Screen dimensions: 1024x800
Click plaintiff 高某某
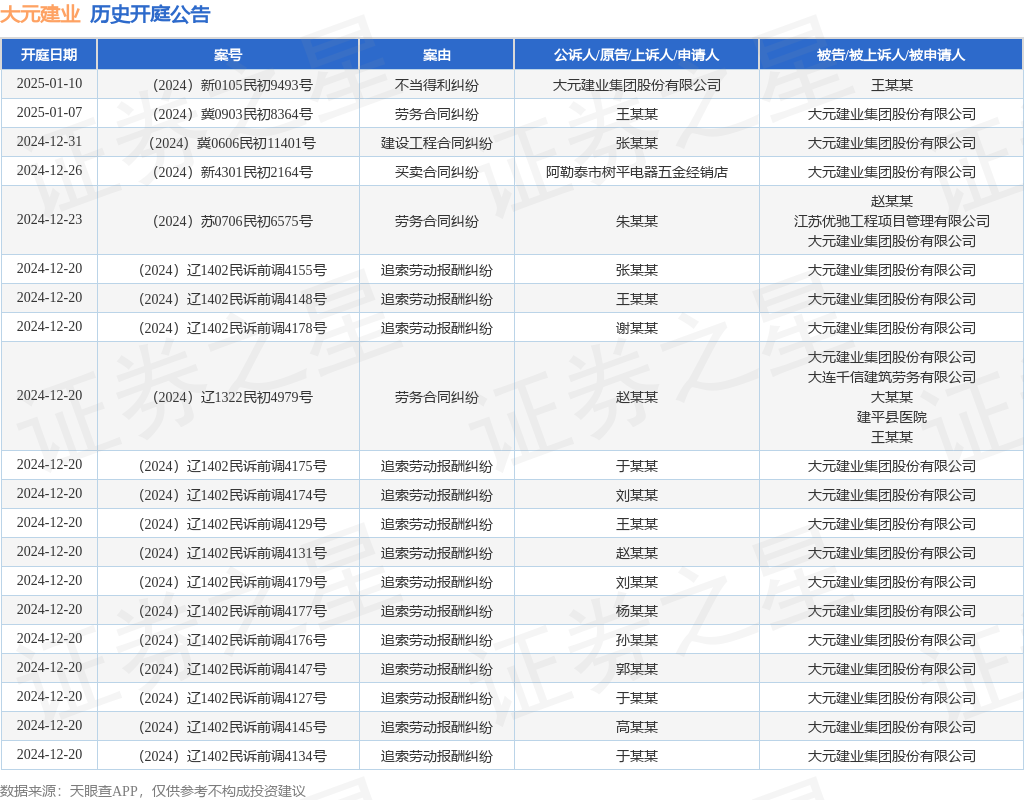pos(637,728)
